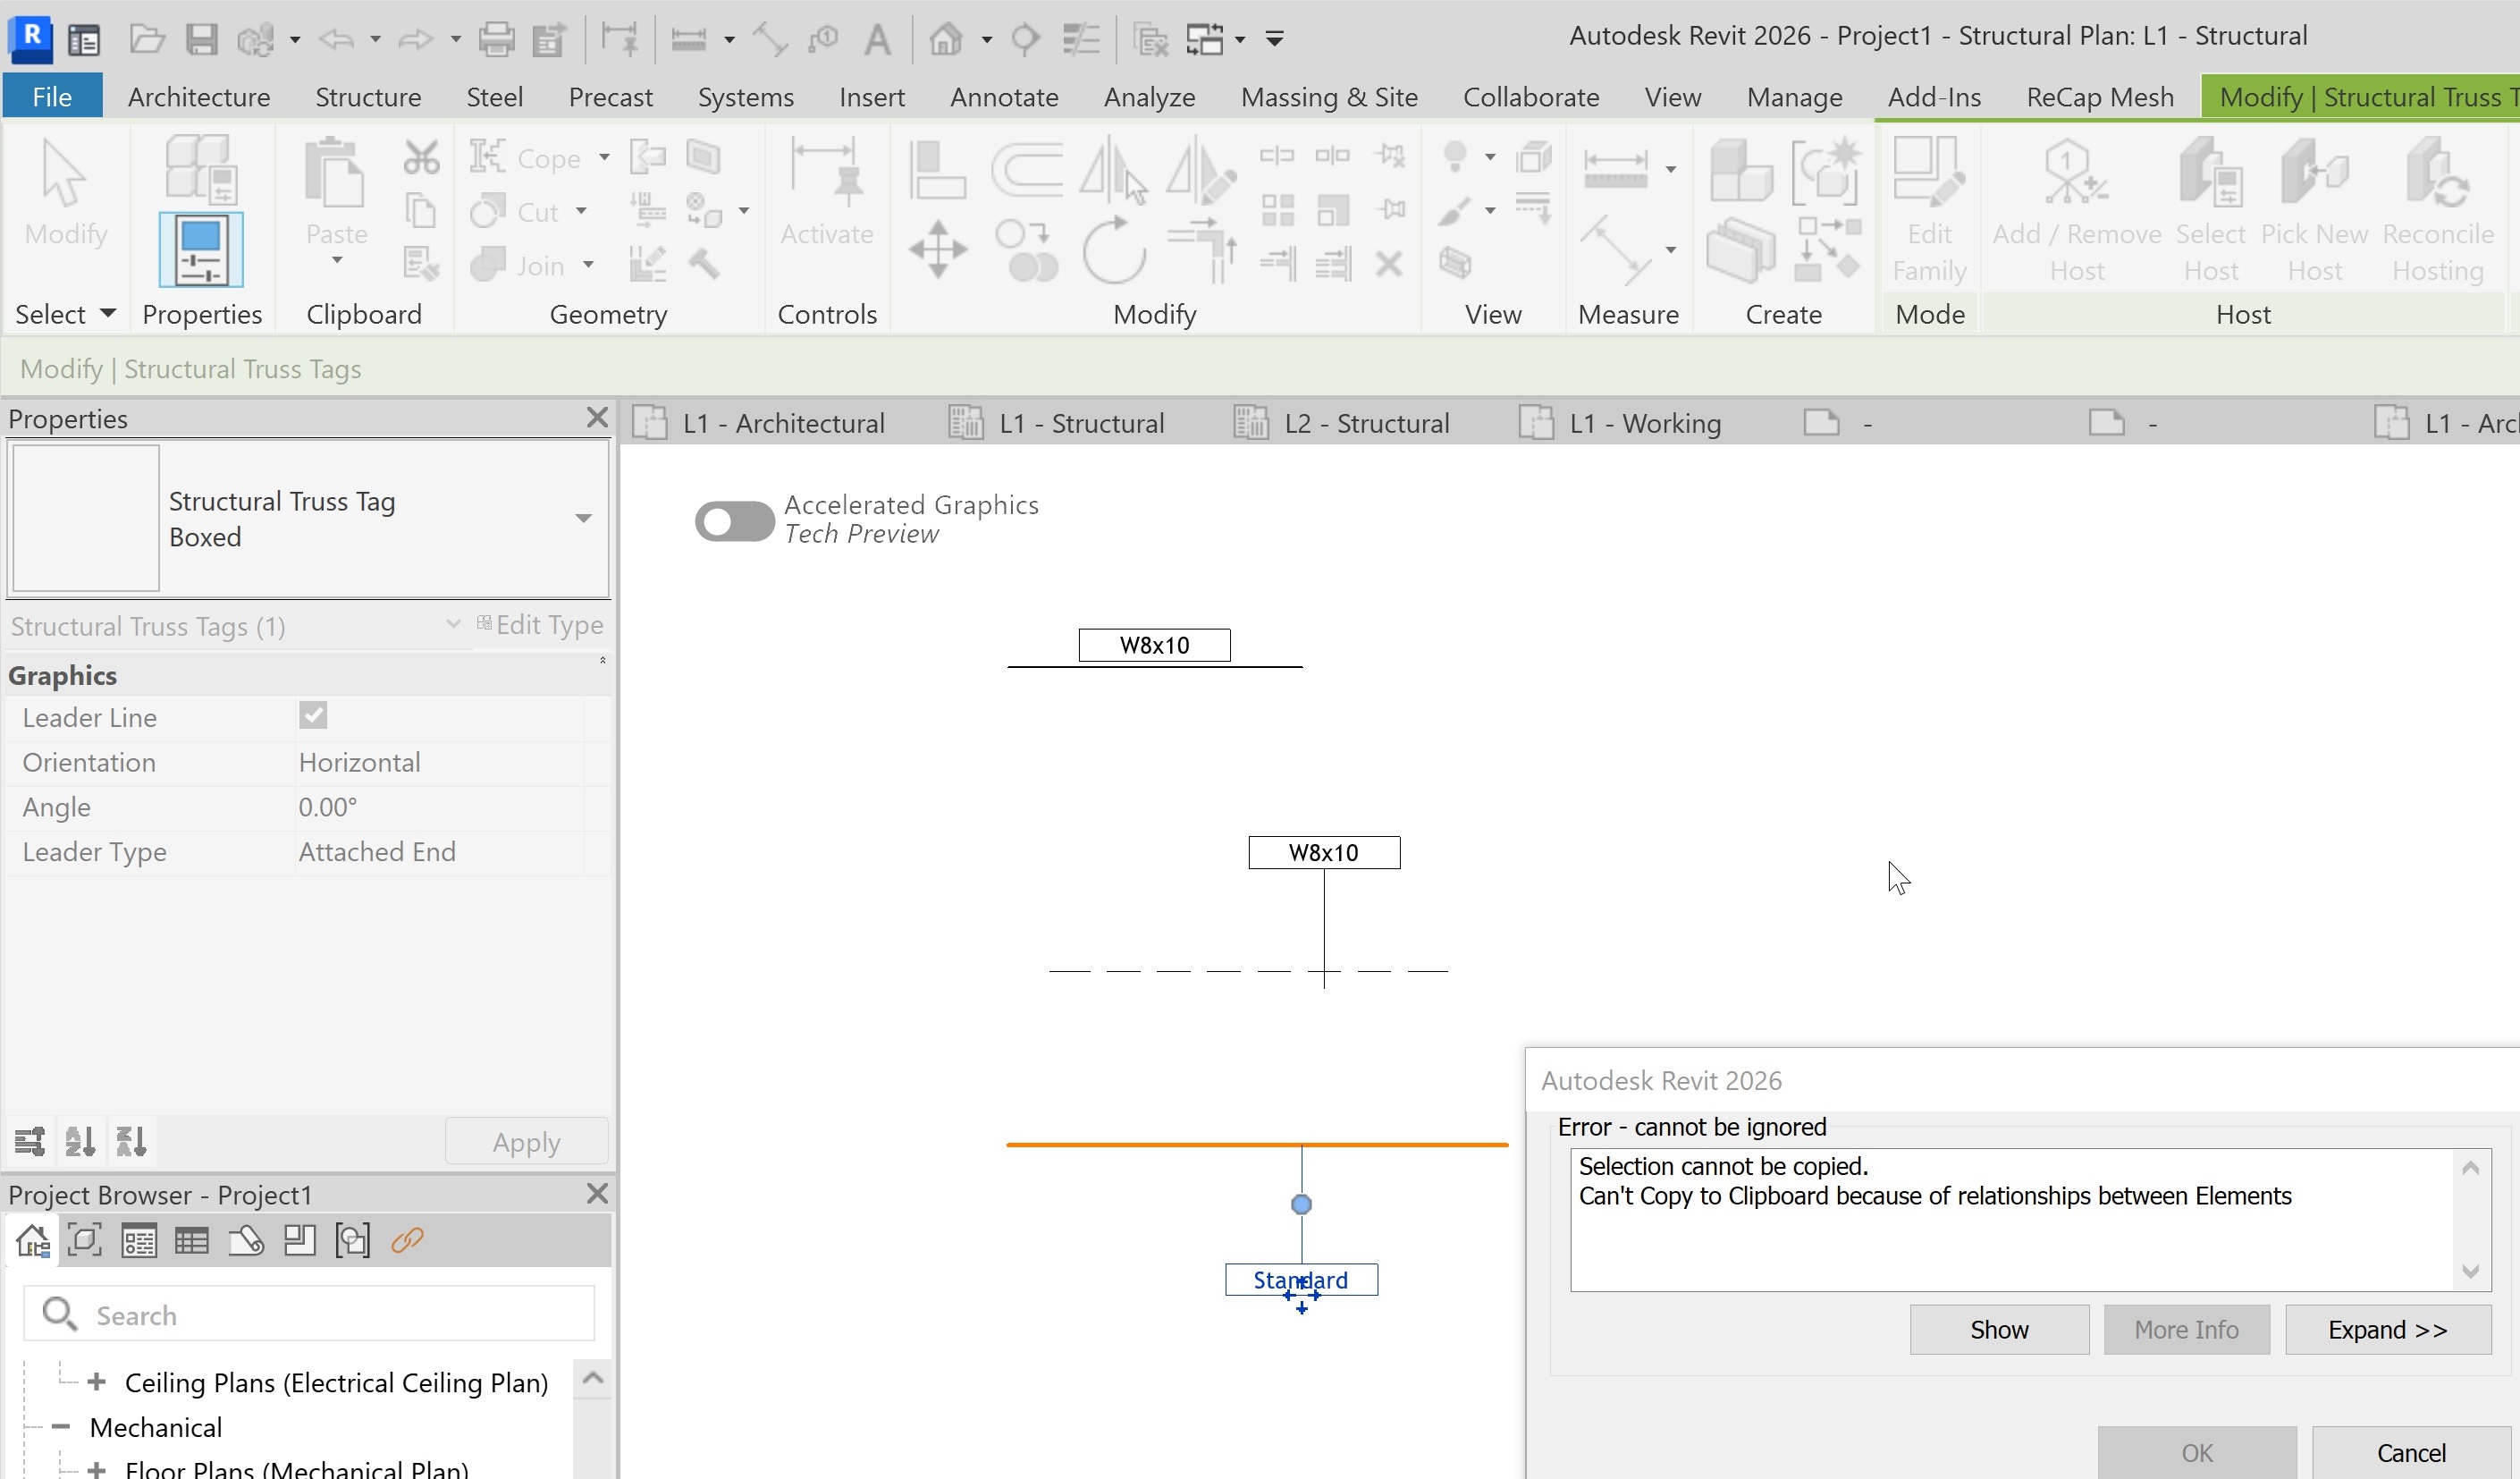Uncheck the Leader Line checkbox
Image resolution: width=2520 pixels, height=1479 pixels.
313,715
